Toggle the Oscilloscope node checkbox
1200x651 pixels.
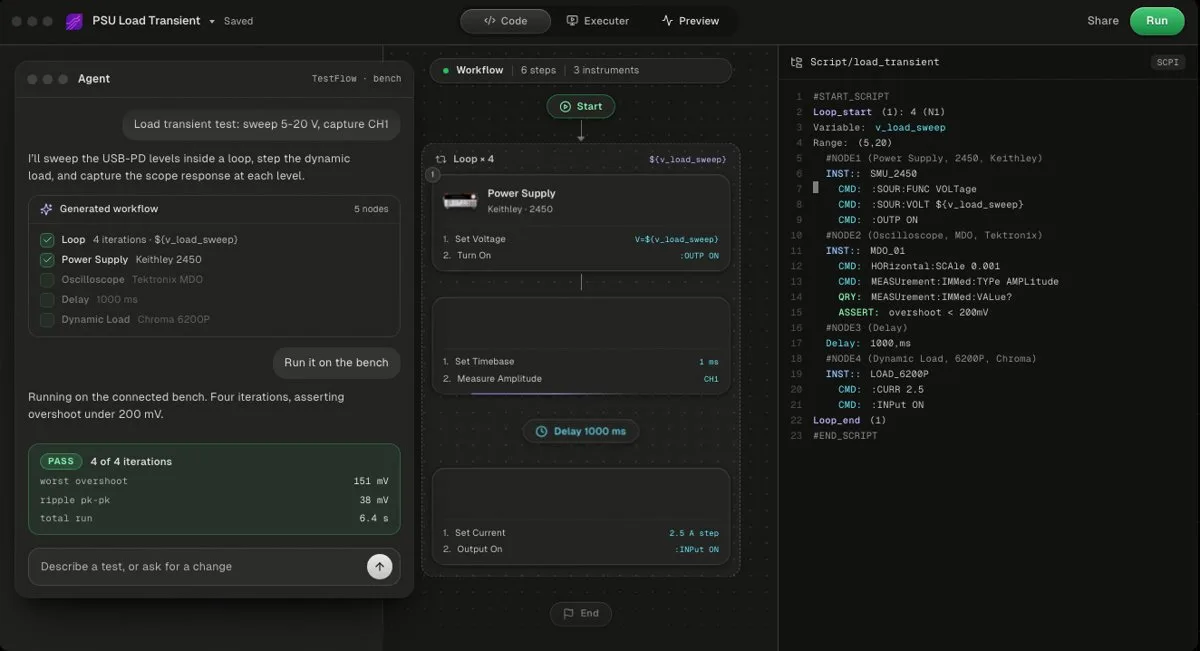coord(47,280)
